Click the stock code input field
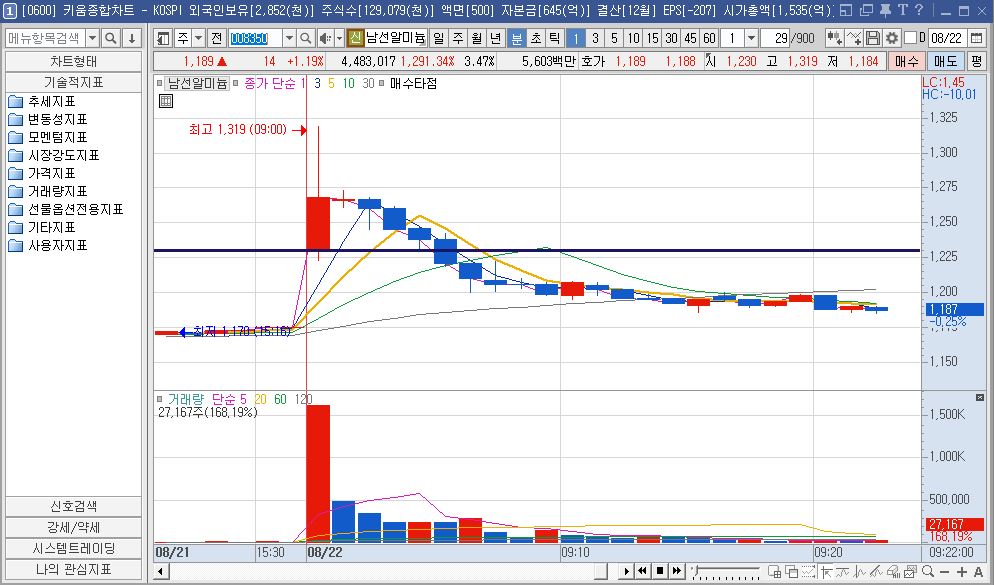This screenshot has width=994, height=585. 255,39
